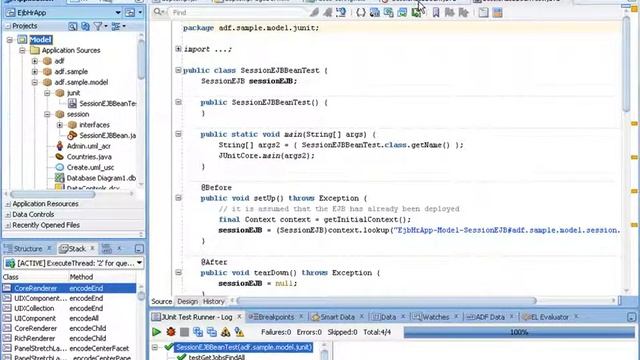Click the editor horizontal scrollbar

click(386, 301)
